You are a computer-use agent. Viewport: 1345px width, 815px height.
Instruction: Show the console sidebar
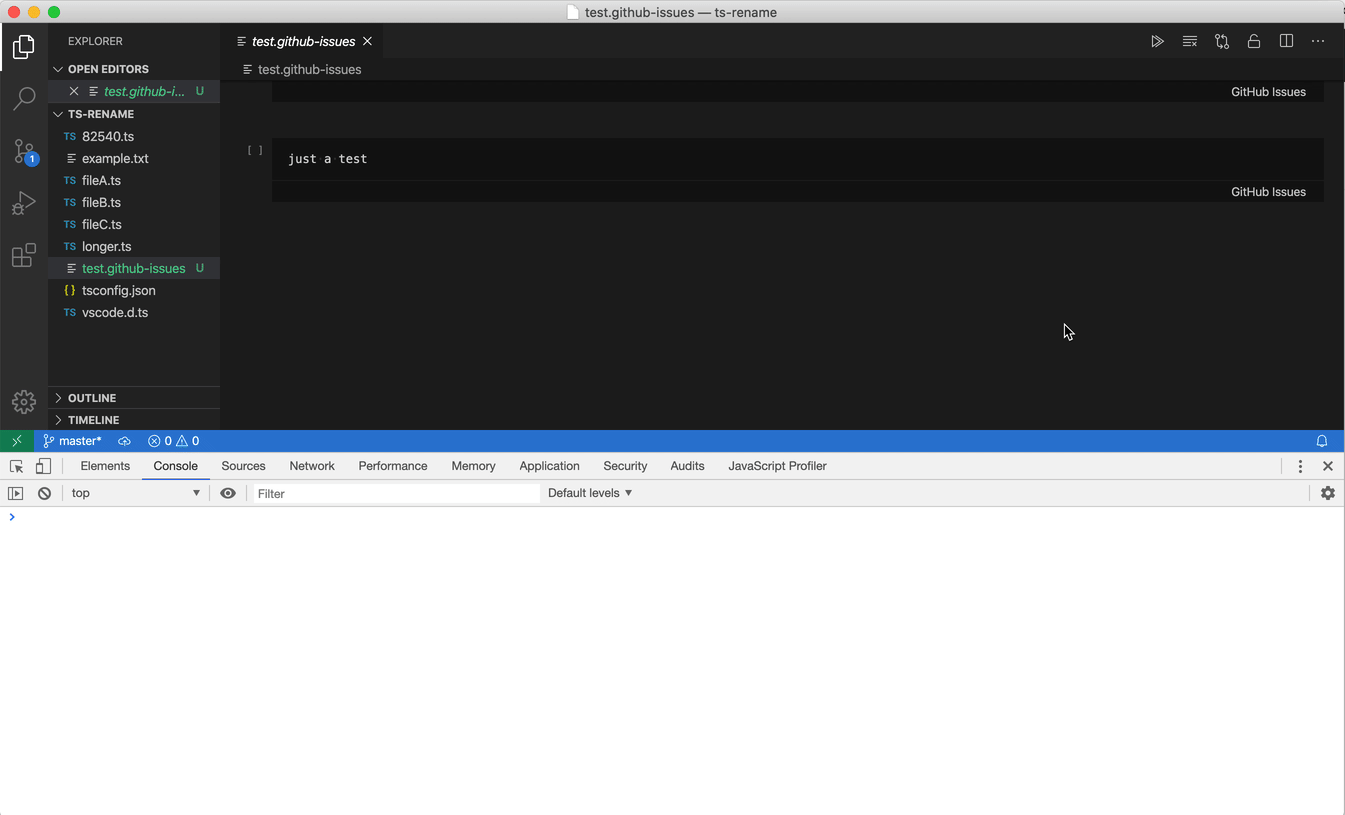pos(15,493)
